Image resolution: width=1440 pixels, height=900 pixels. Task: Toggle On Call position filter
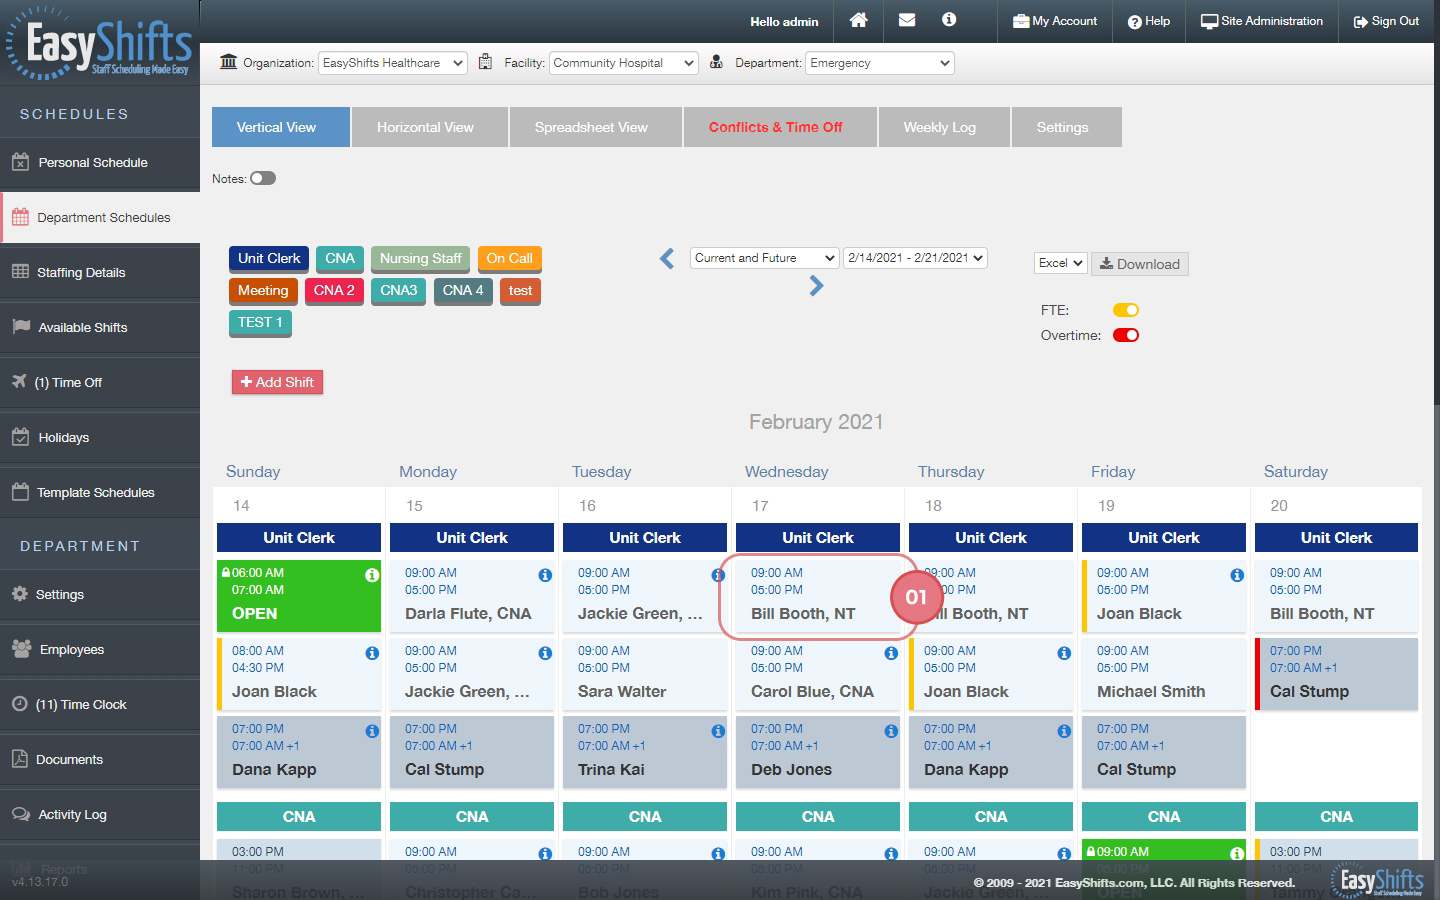(x=509, y=259)
